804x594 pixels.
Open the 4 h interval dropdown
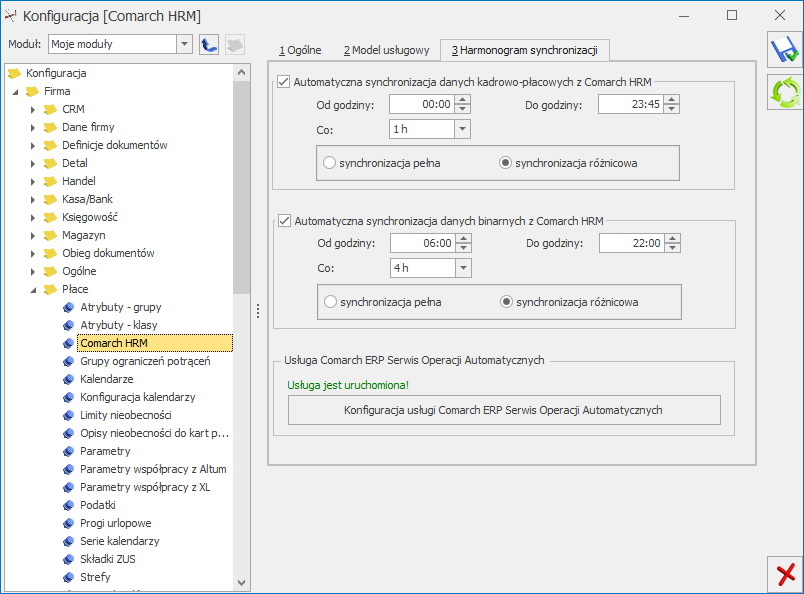[464, 268]
